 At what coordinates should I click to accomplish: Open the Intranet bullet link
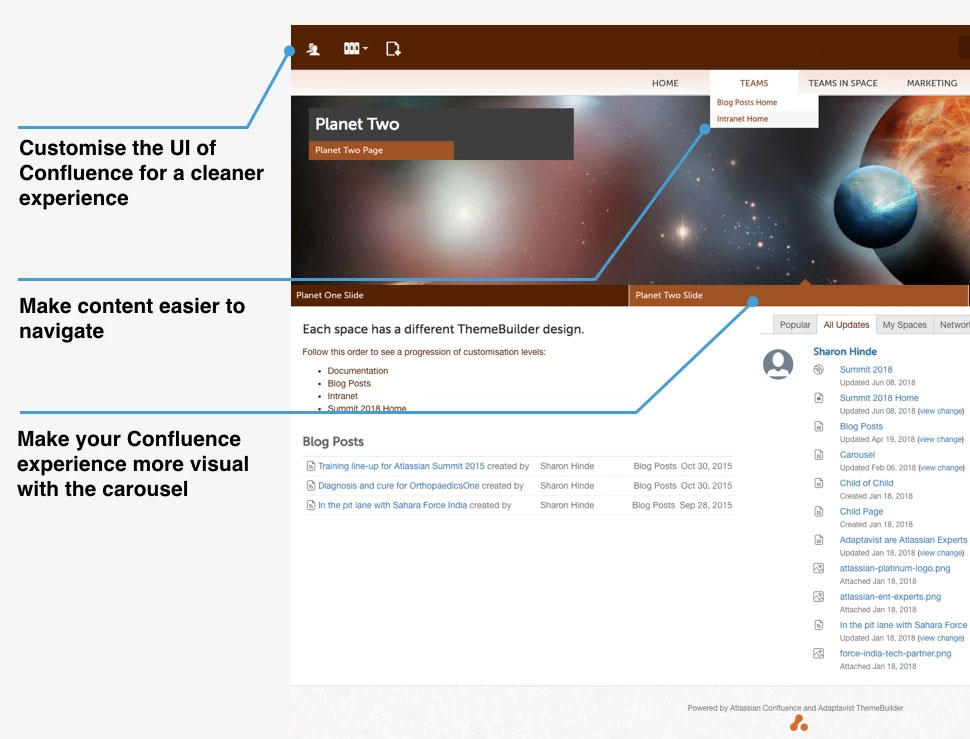[x=342, y=396]
